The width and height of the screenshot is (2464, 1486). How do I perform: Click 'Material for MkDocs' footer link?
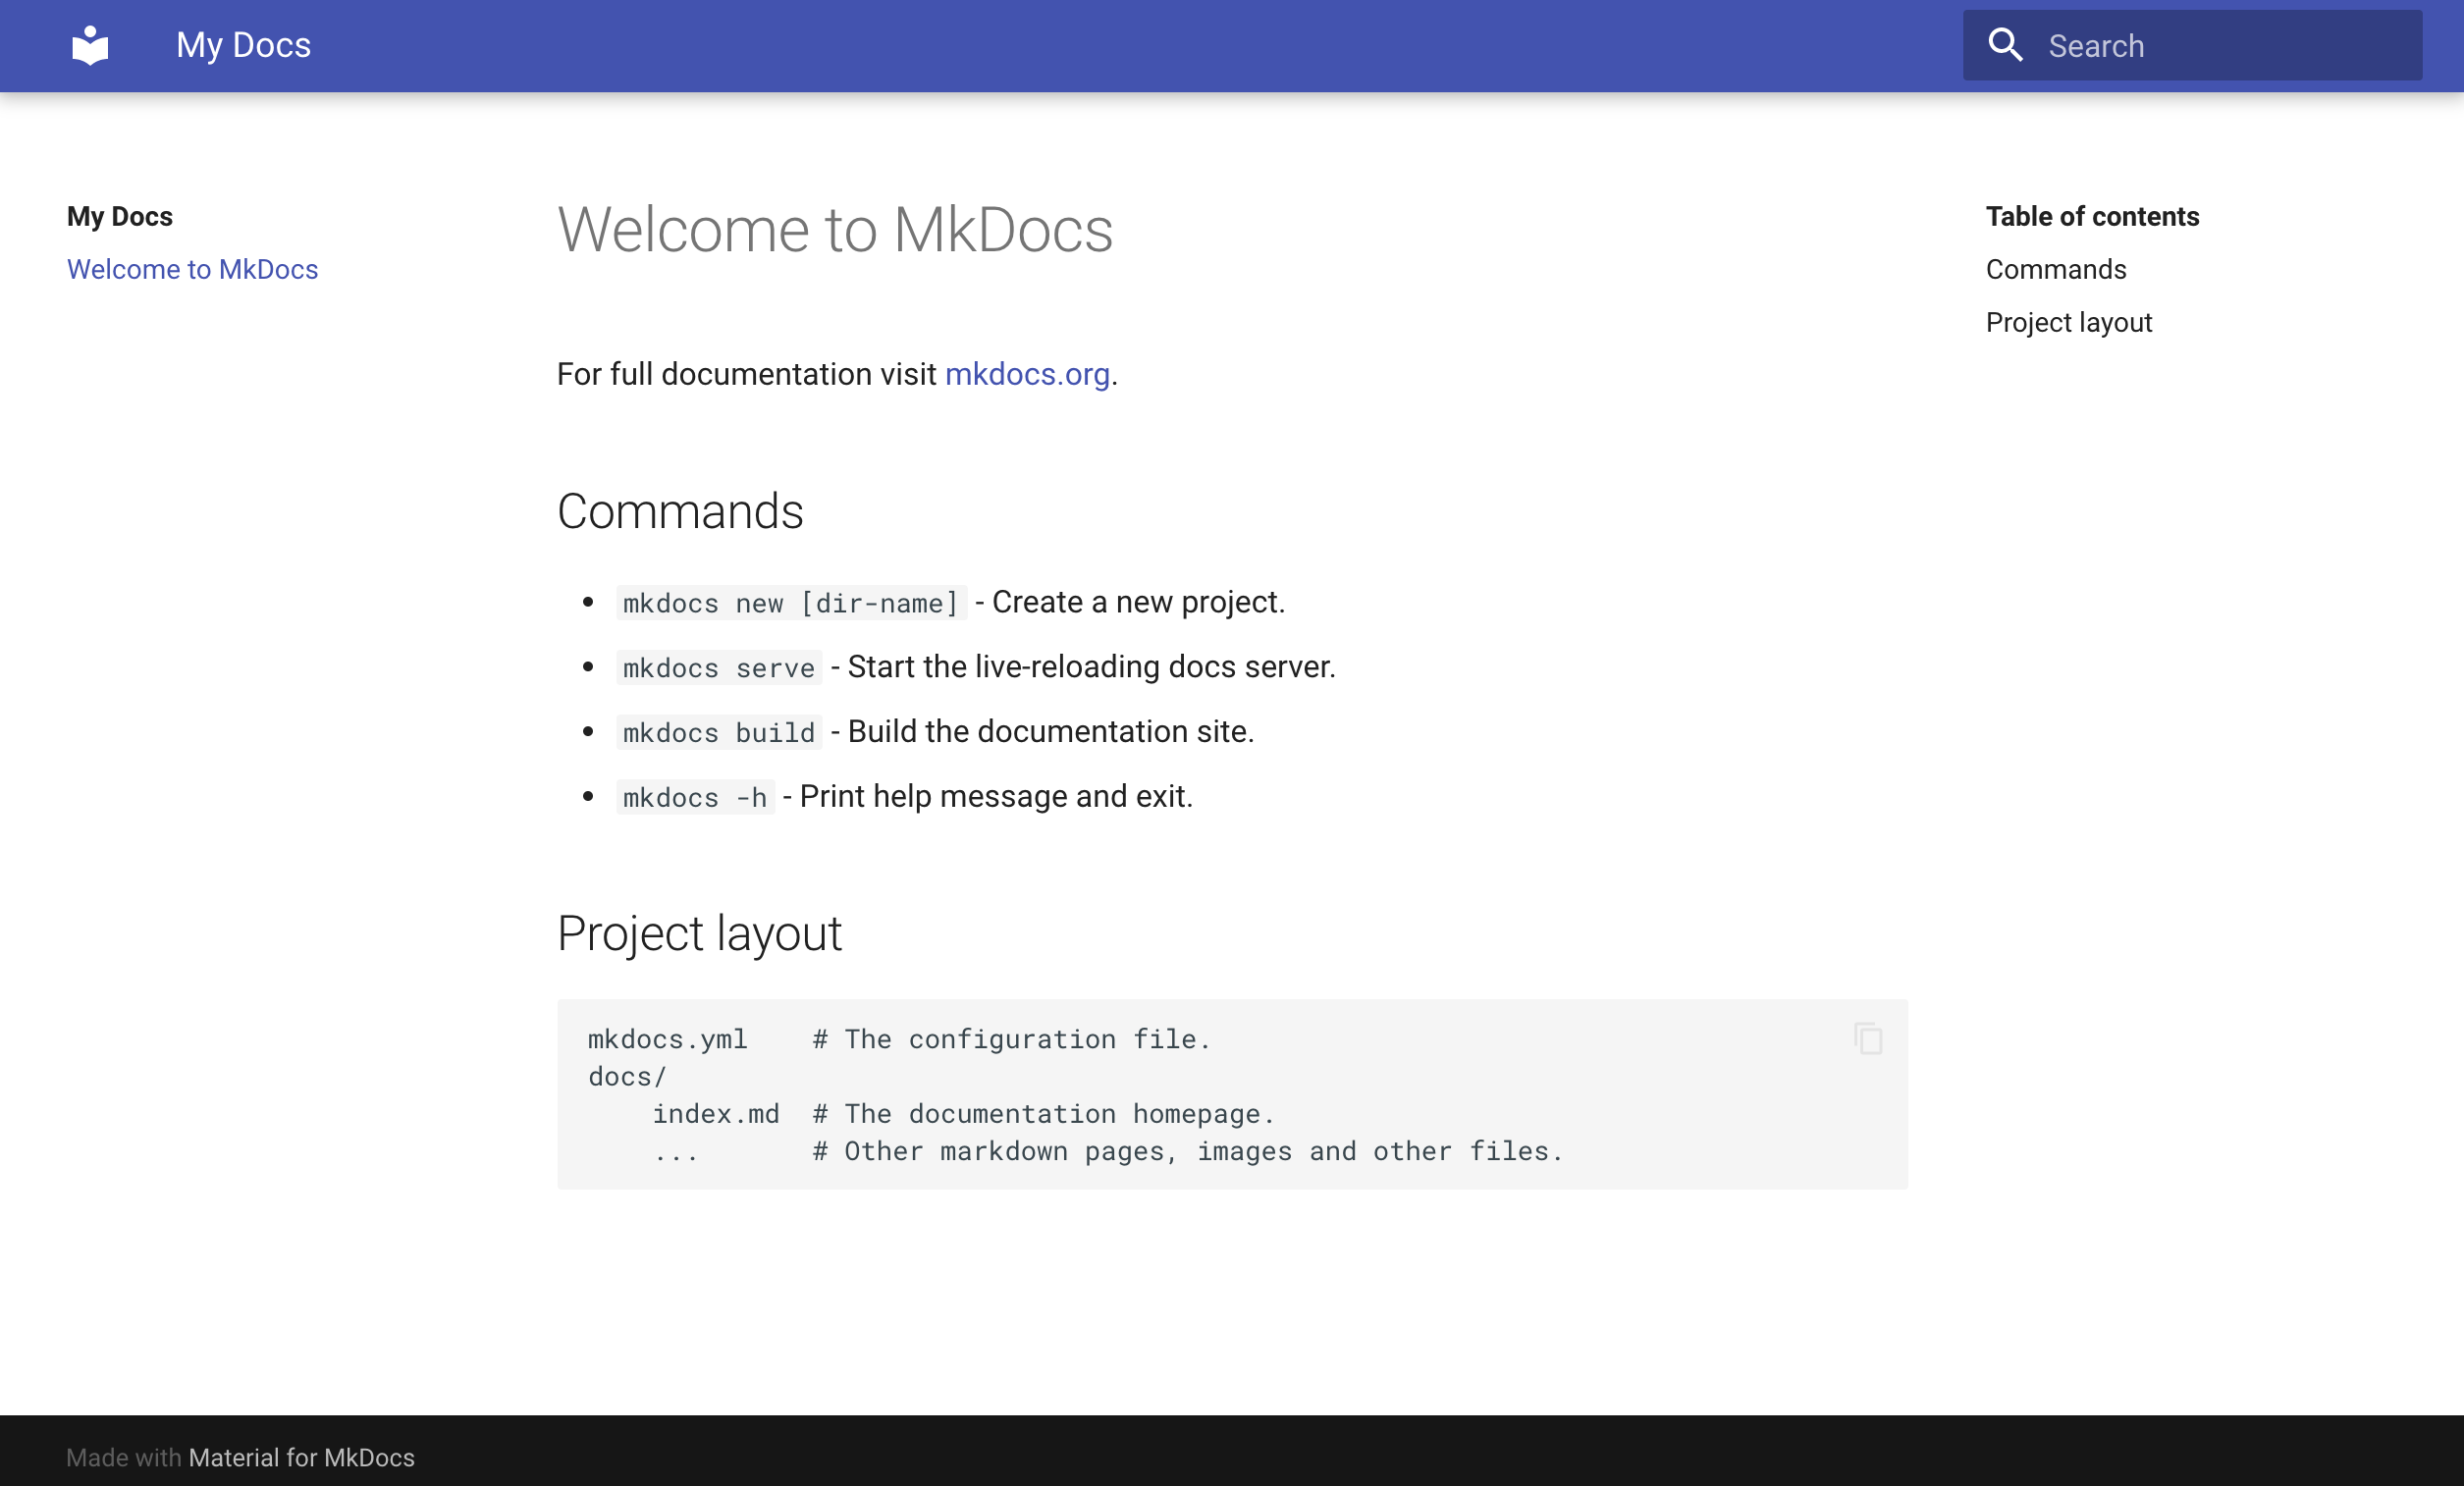[x=302, y=1458]
